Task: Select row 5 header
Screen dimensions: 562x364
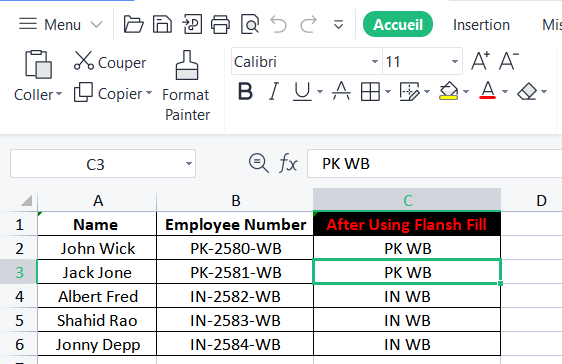Action: (19, 320)
